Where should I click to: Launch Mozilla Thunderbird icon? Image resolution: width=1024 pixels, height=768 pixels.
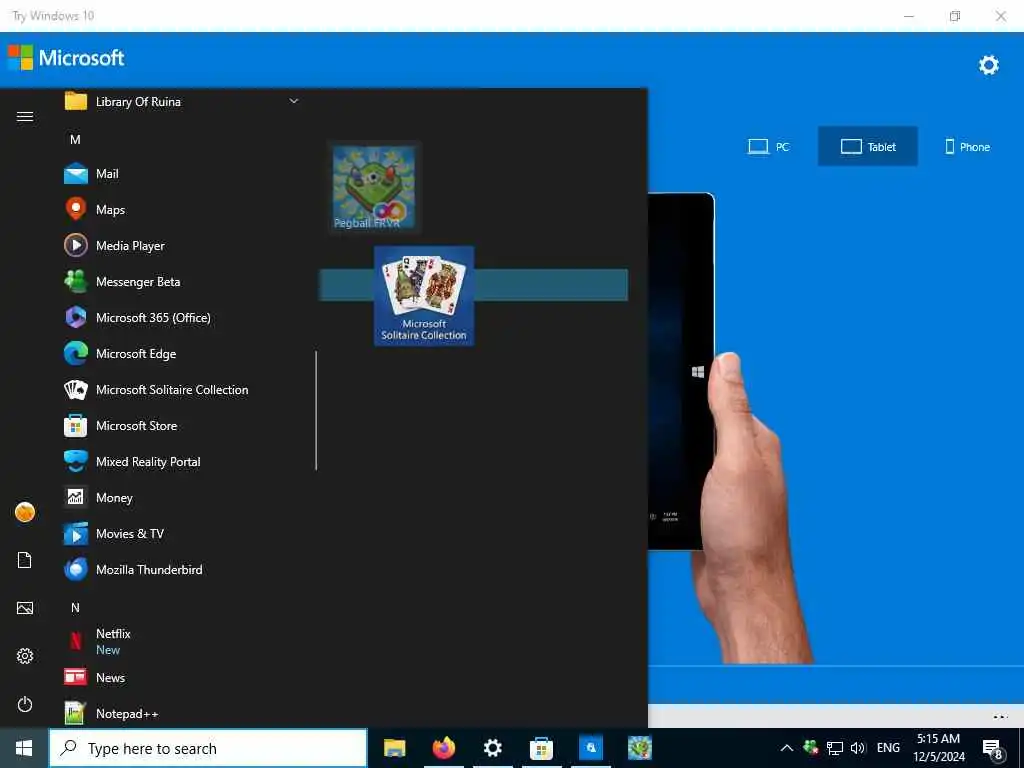pyautogui.click(x=76, y=569)
